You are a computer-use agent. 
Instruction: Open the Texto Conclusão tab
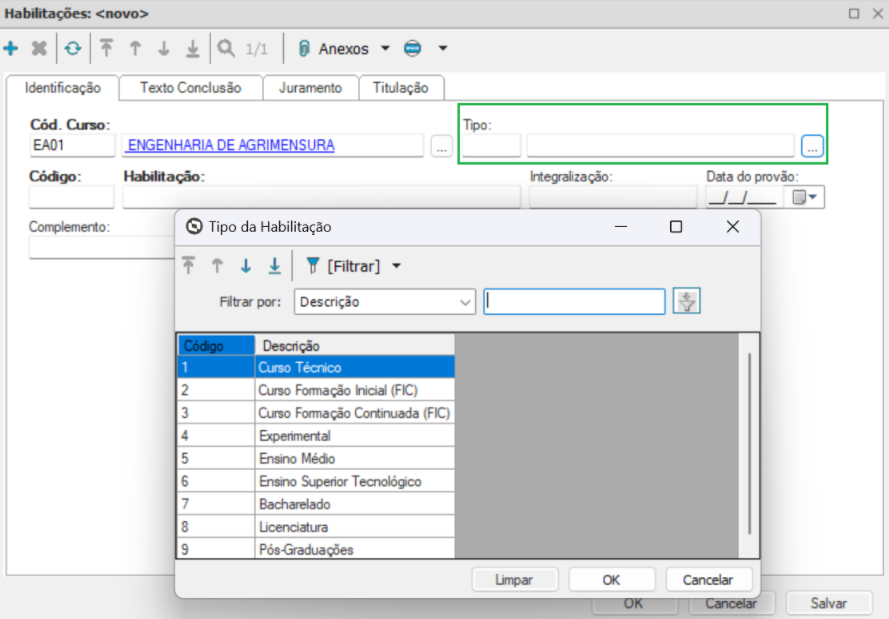190,88
